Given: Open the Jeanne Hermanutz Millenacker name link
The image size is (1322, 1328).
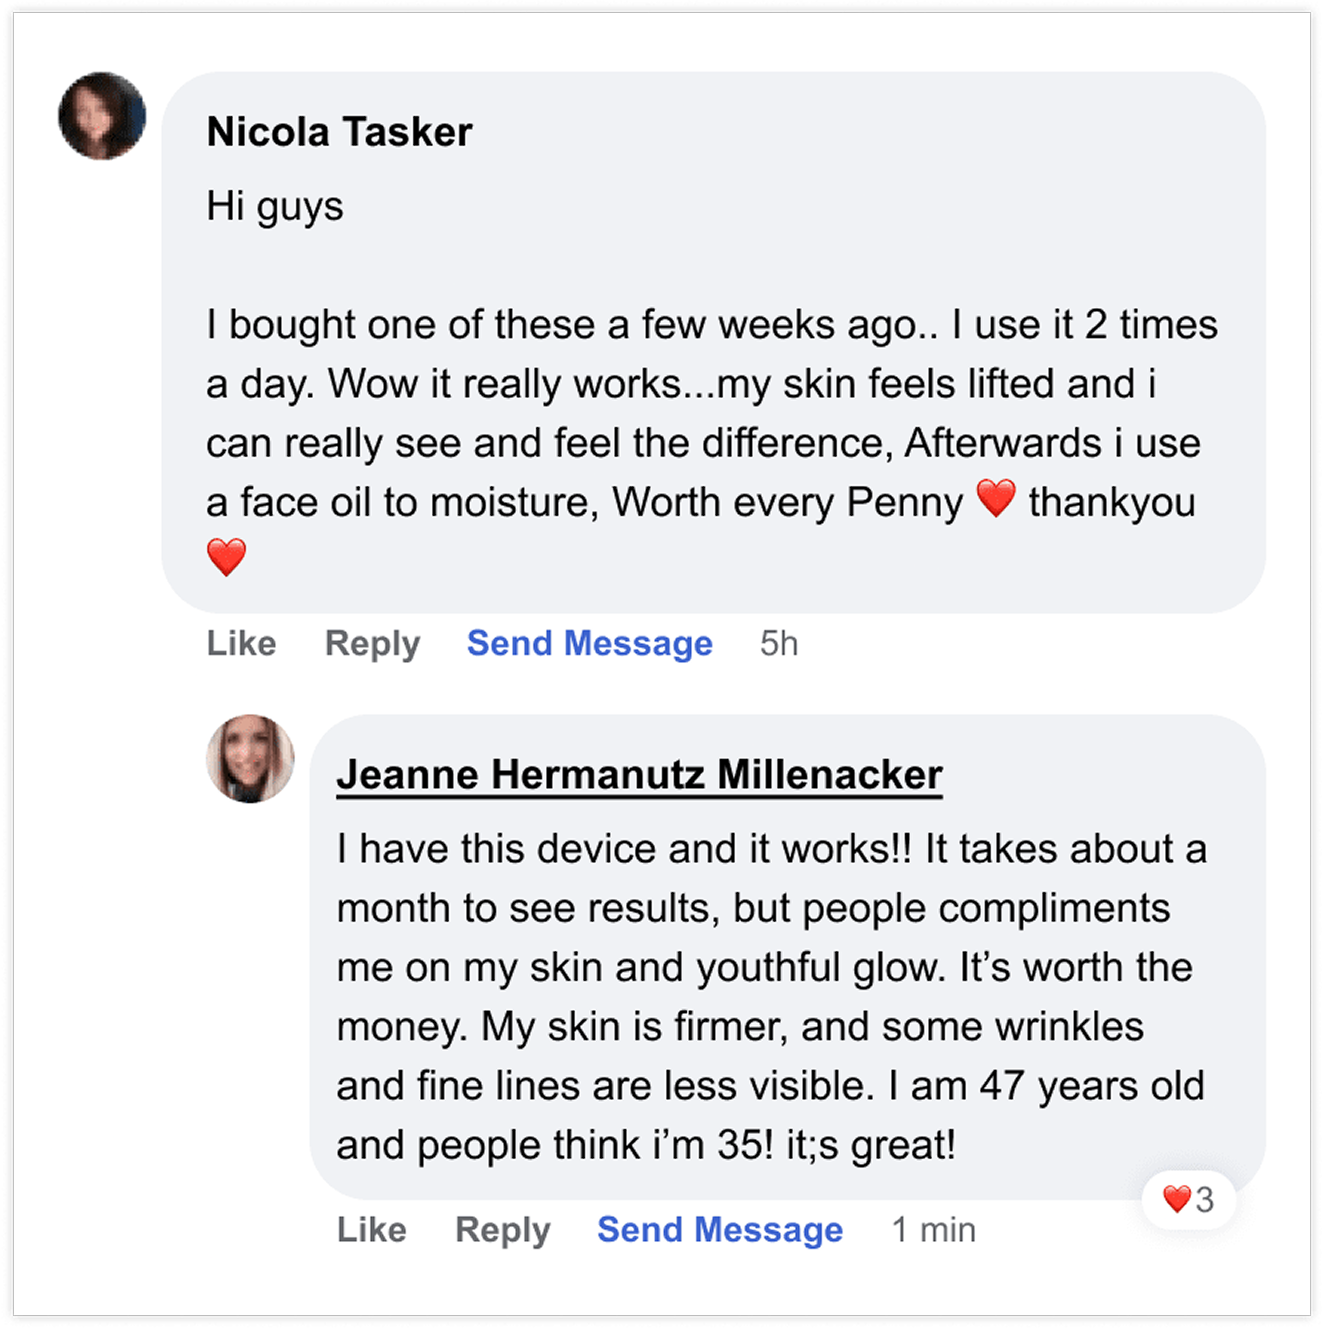Looking at the screenshot, I should (x=639, y=775).
